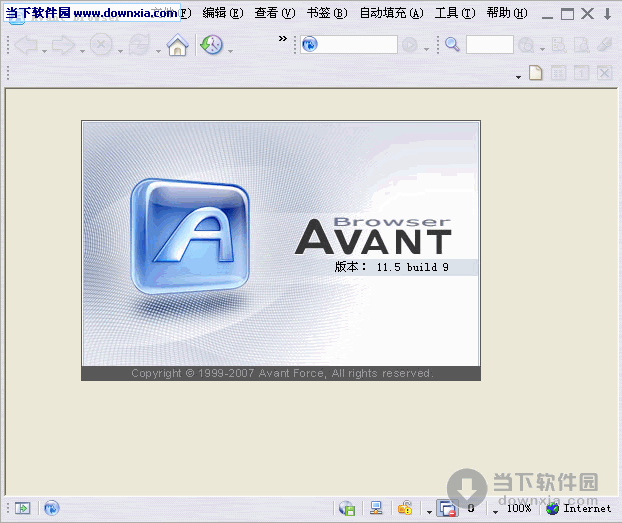
Task: Toggle the sidebar panel icon in status bar
Action: click(x=22, y=508)
